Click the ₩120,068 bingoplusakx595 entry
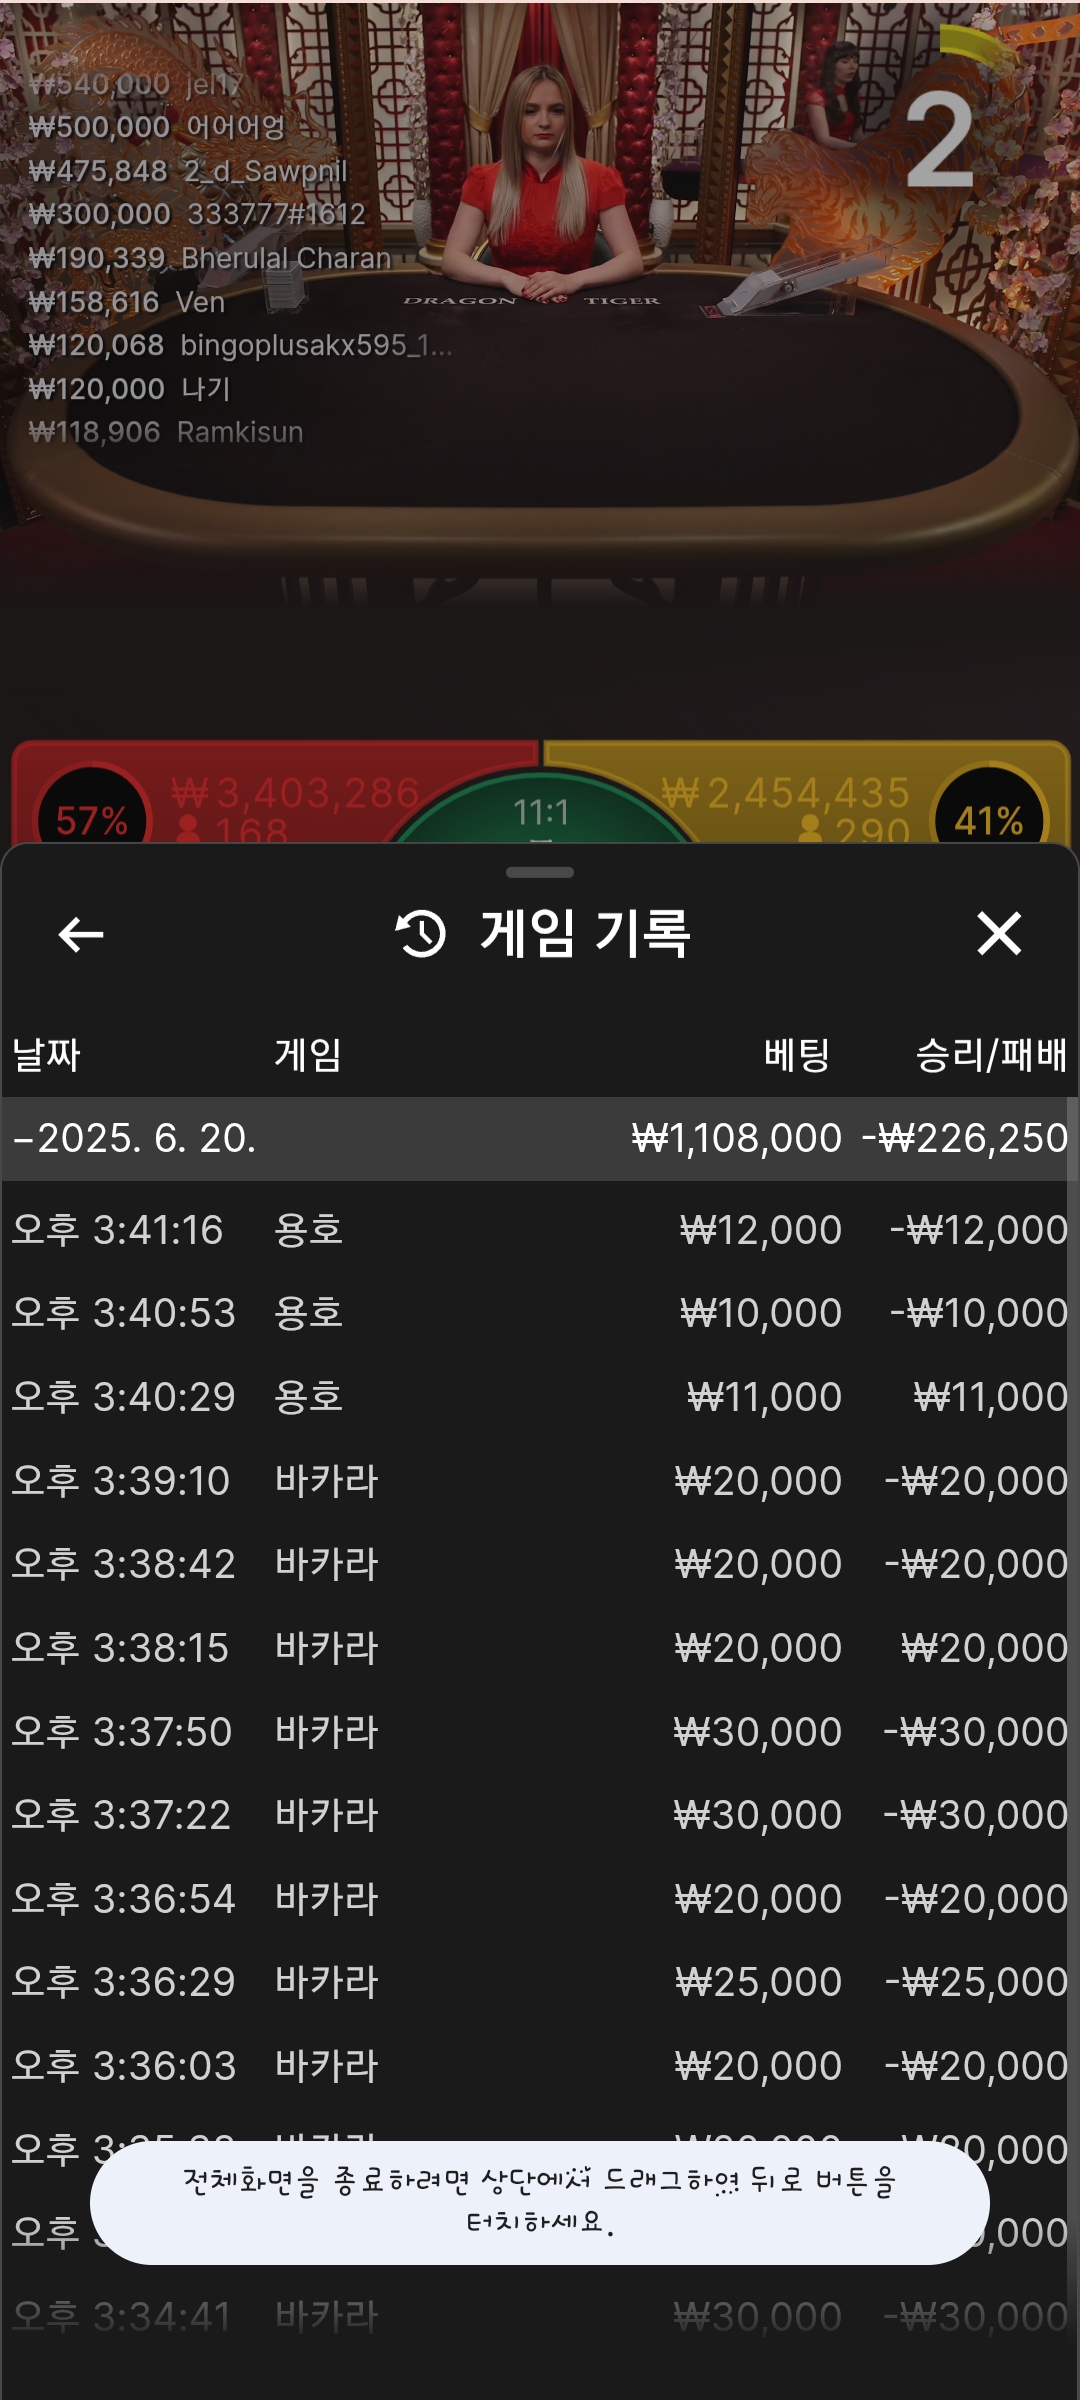This screenshot has width=1080, height=2400. [x=241, y=345]
